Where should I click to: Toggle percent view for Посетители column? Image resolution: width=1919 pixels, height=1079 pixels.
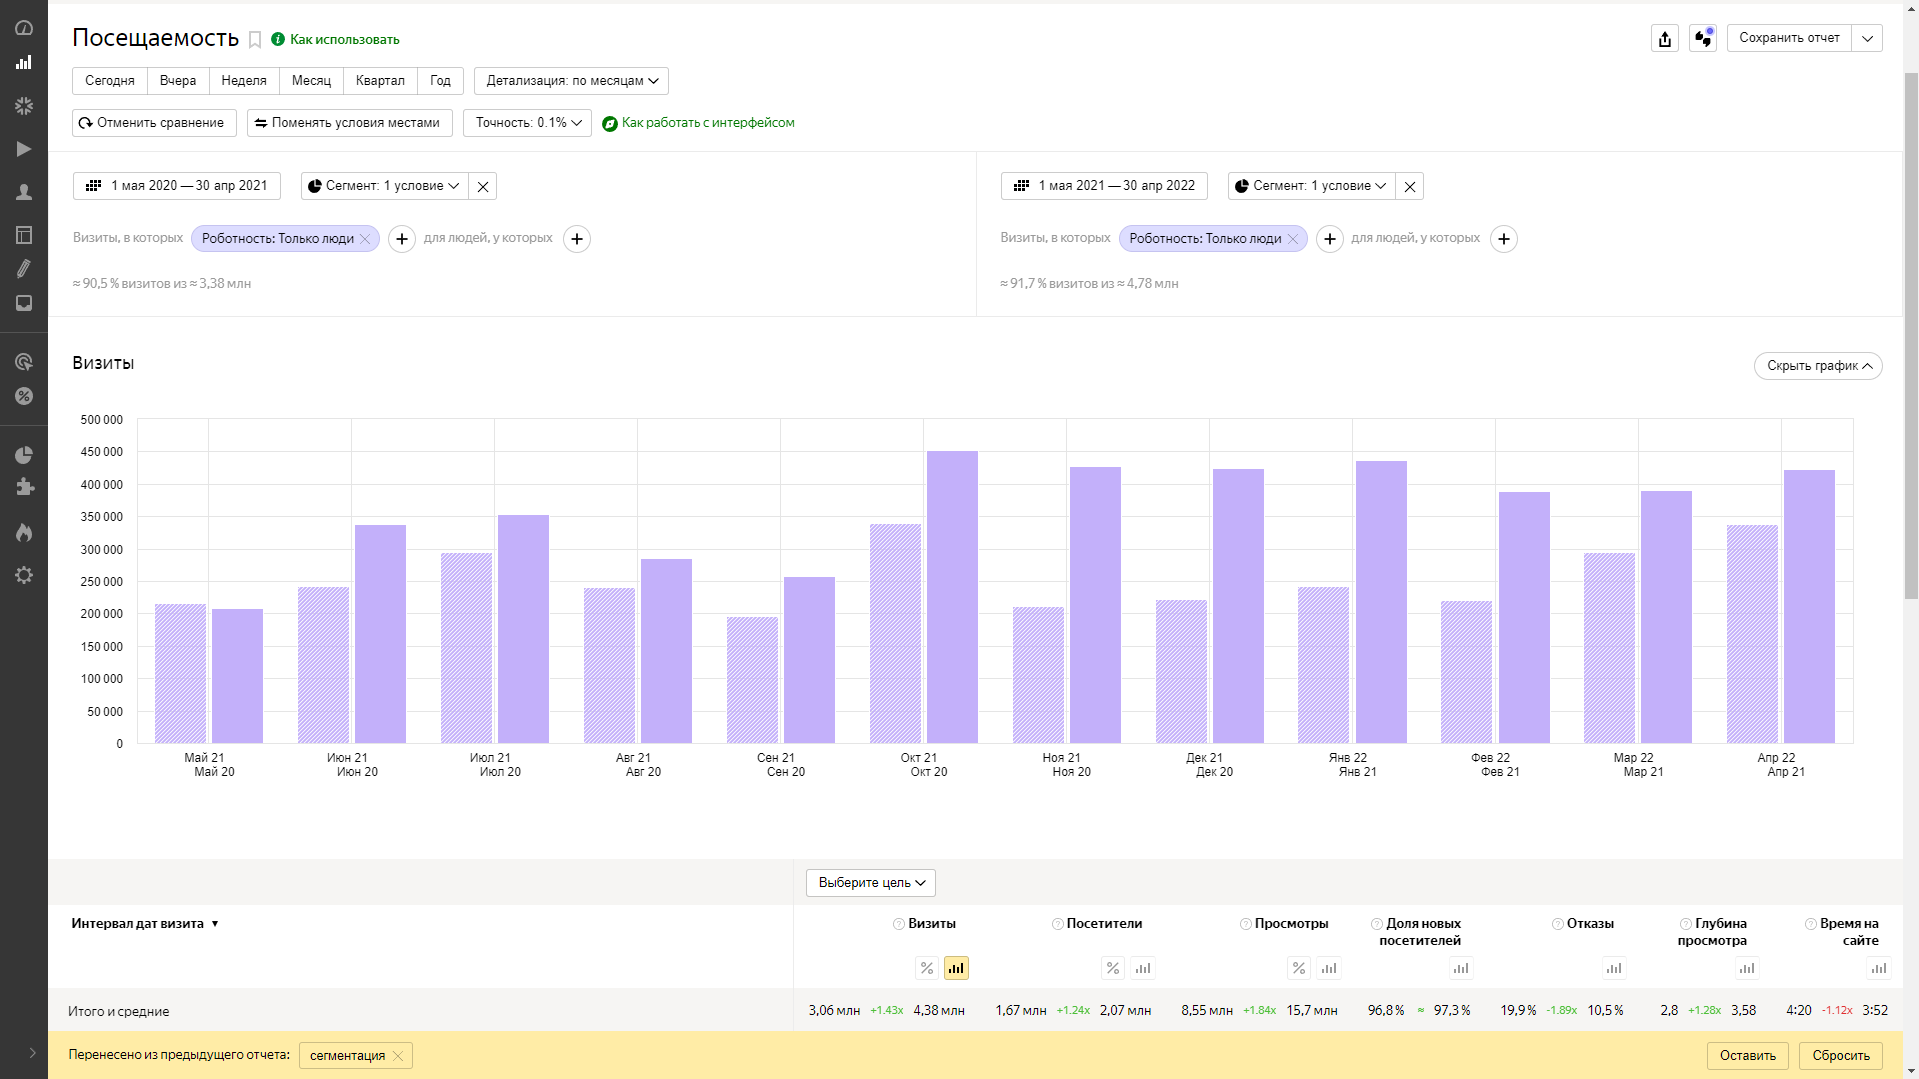(x=1113, y=968)
